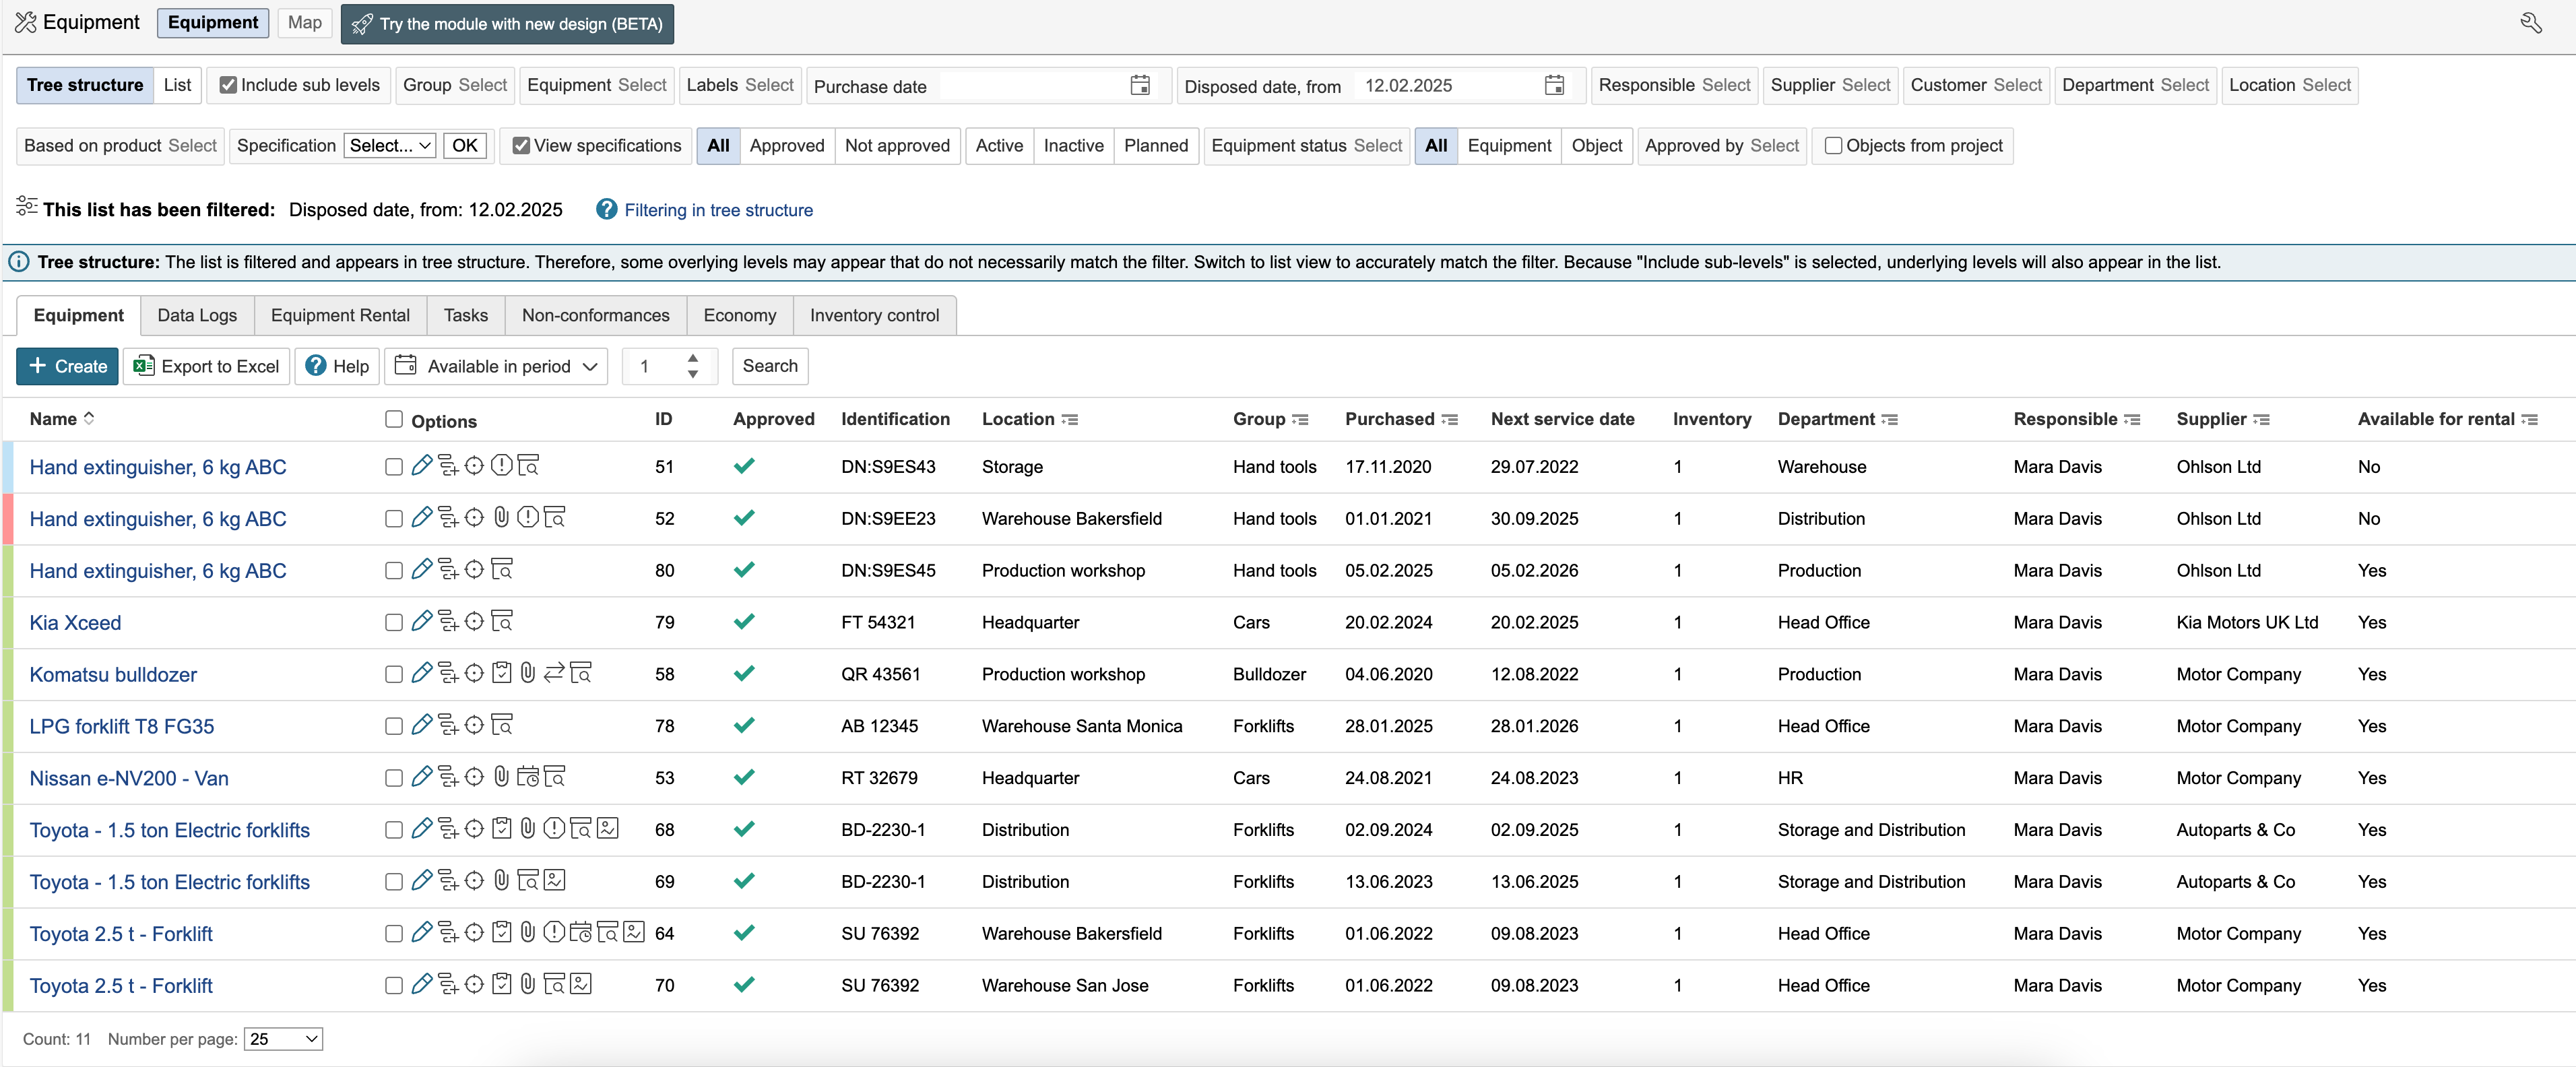Switch to the Non-conformances tab
Image resolution: width=2576 pixels, height=1067 pixels.
tap(595, 315)
